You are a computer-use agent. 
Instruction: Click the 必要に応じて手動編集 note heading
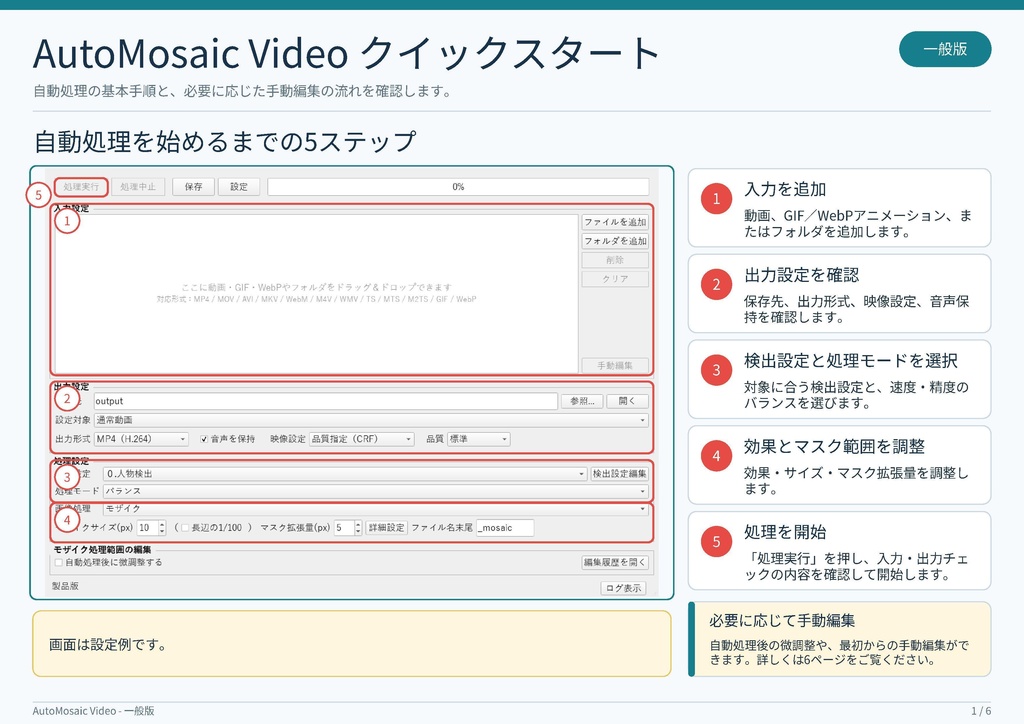[x=782, y=620]
